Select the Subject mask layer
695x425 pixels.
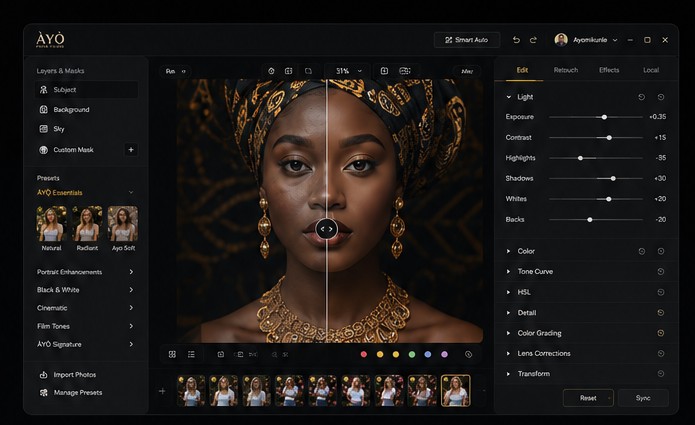point(86,90)
